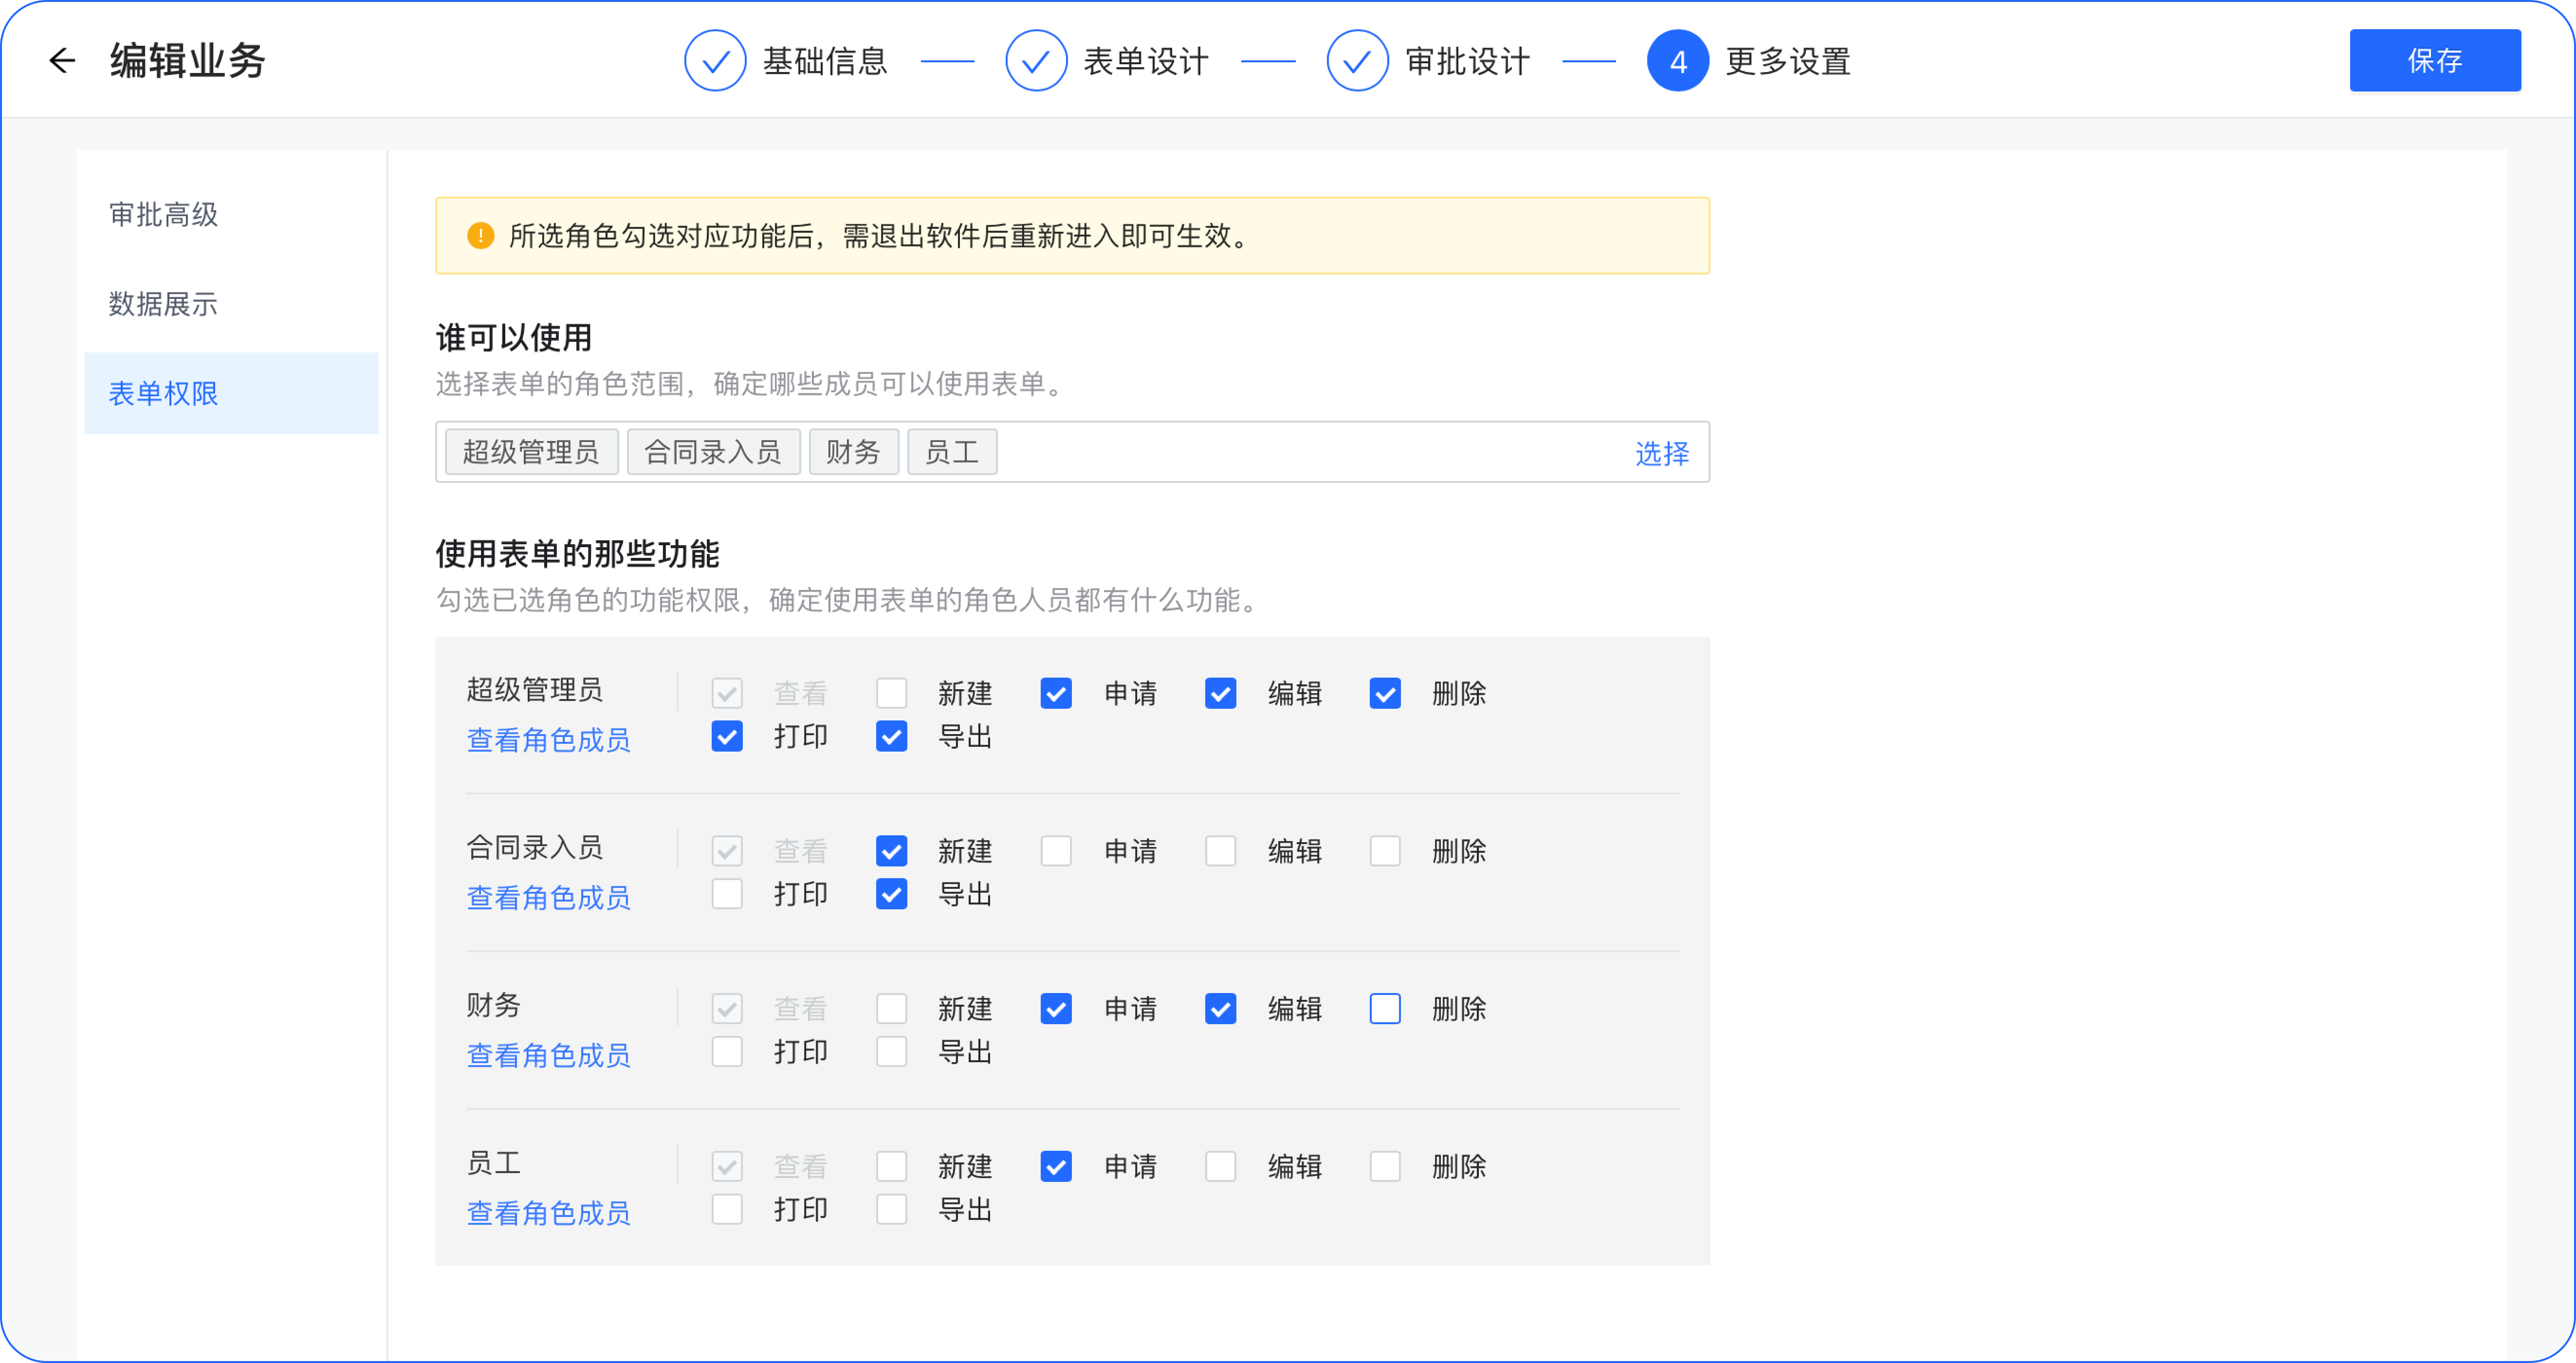View role members for 财务
Image resolution: width=2576 pixels, height=1363 pixels.
[x=549, y=1056]
